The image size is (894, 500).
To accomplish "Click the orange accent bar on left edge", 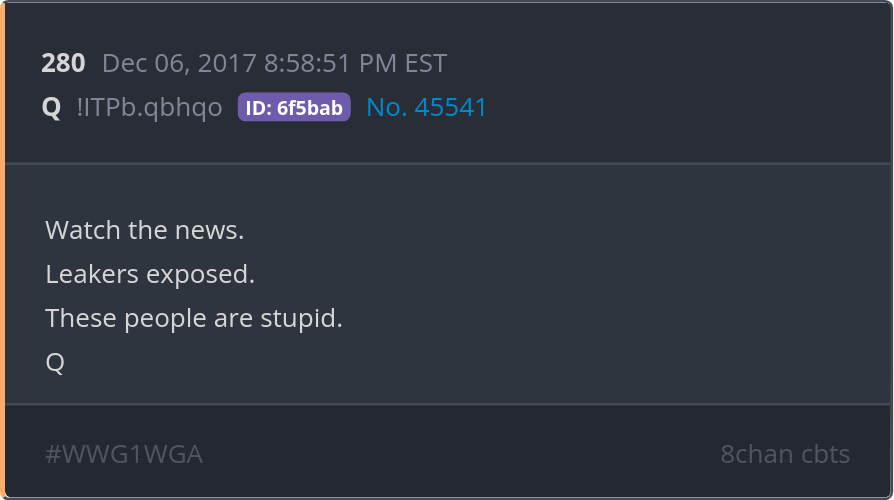I will click(2, 250).
